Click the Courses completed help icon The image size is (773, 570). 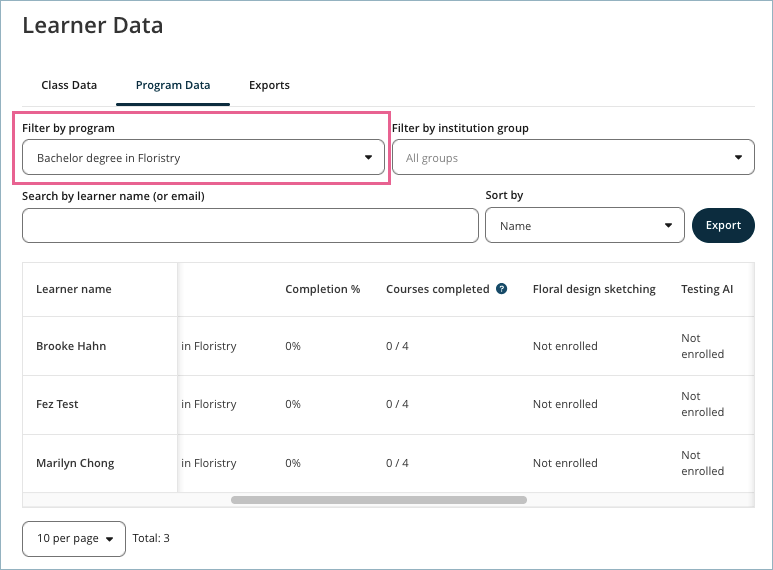pyautogui.click(x=502, y=289)
